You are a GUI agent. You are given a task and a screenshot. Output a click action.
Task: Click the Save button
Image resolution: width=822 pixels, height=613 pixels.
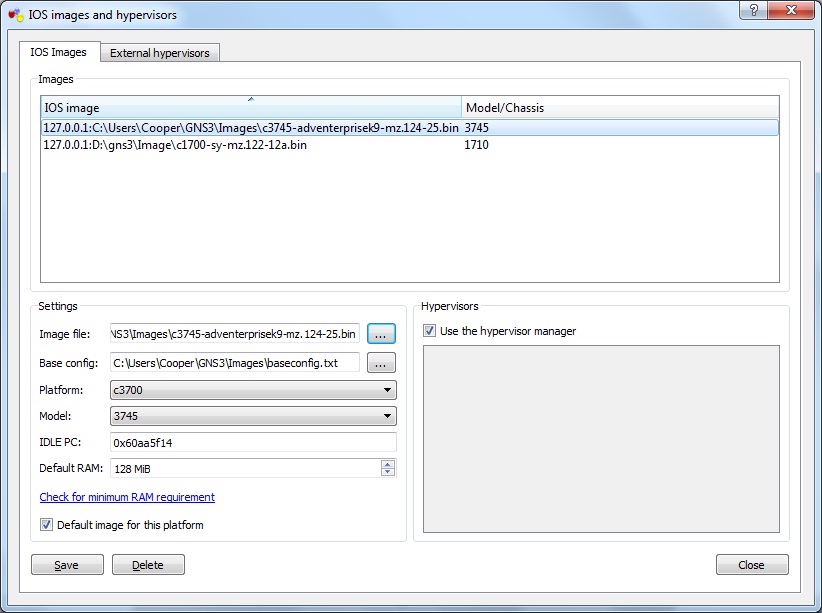(67, 565)
